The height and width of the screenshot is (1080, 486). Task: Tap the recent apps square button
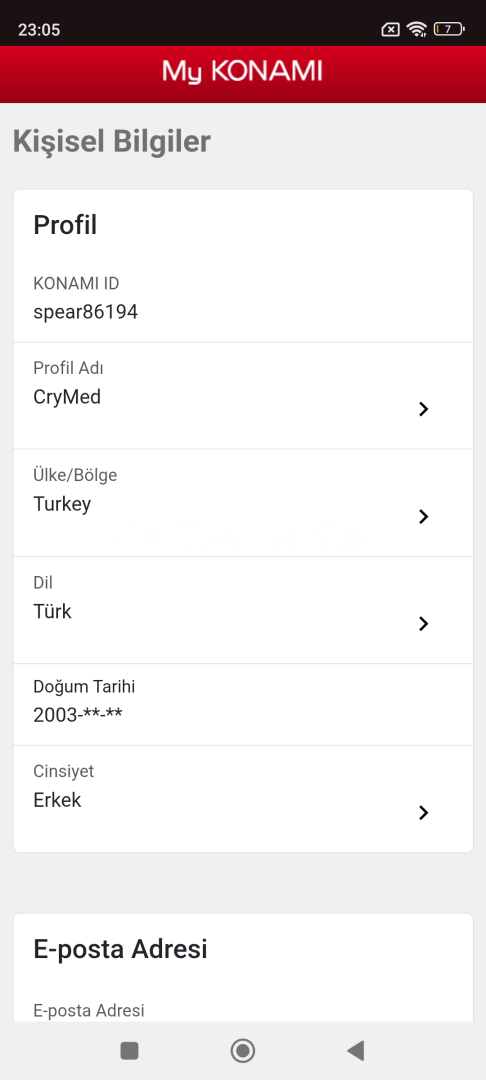(129, 1050)
